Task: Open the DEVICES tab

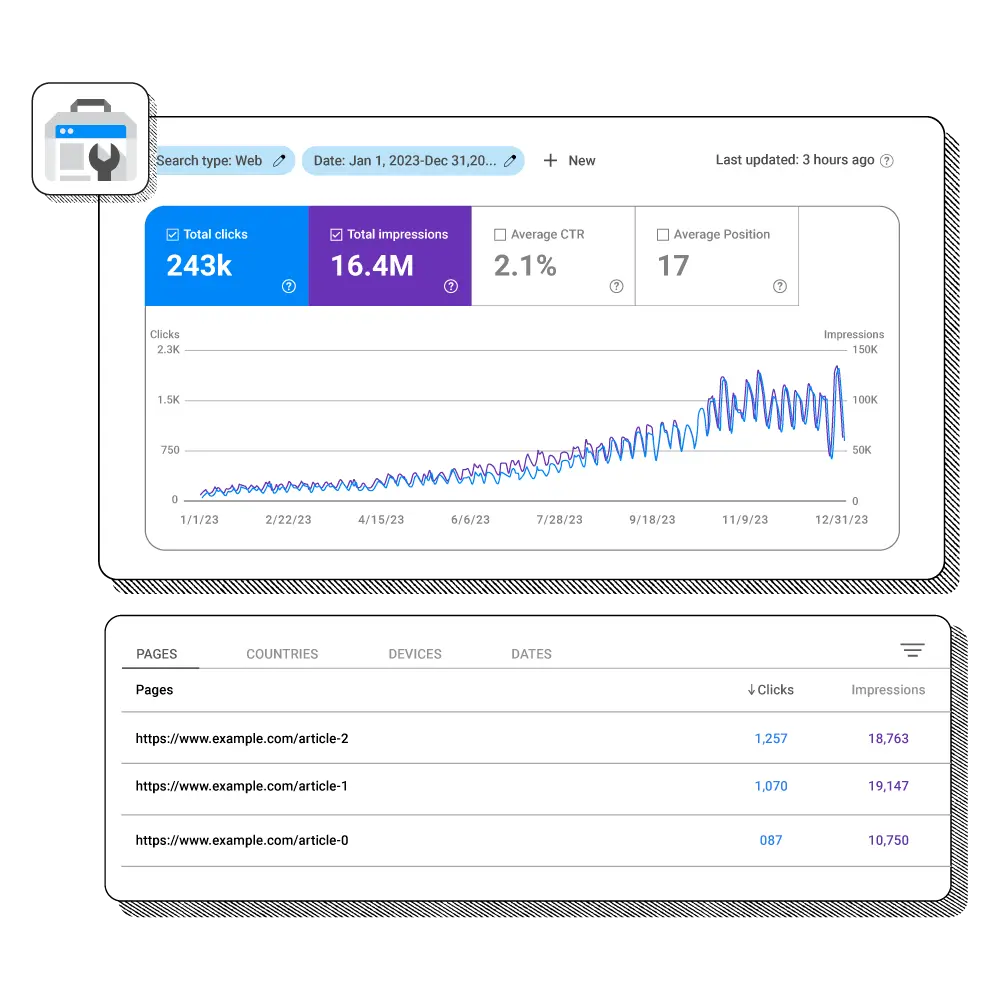Action: pos(415,654)
